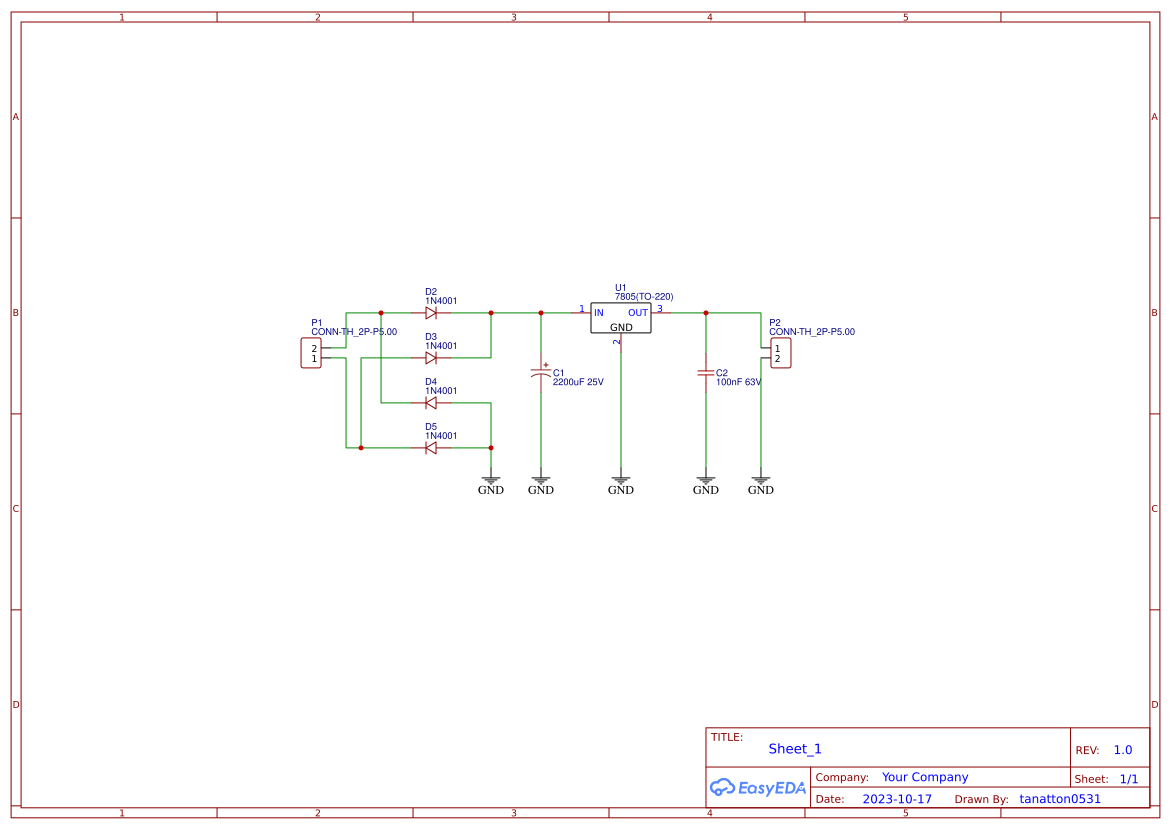Screen dimensions: 1172x829
Task: Select connector P2 on the output side
Action: 779,352
